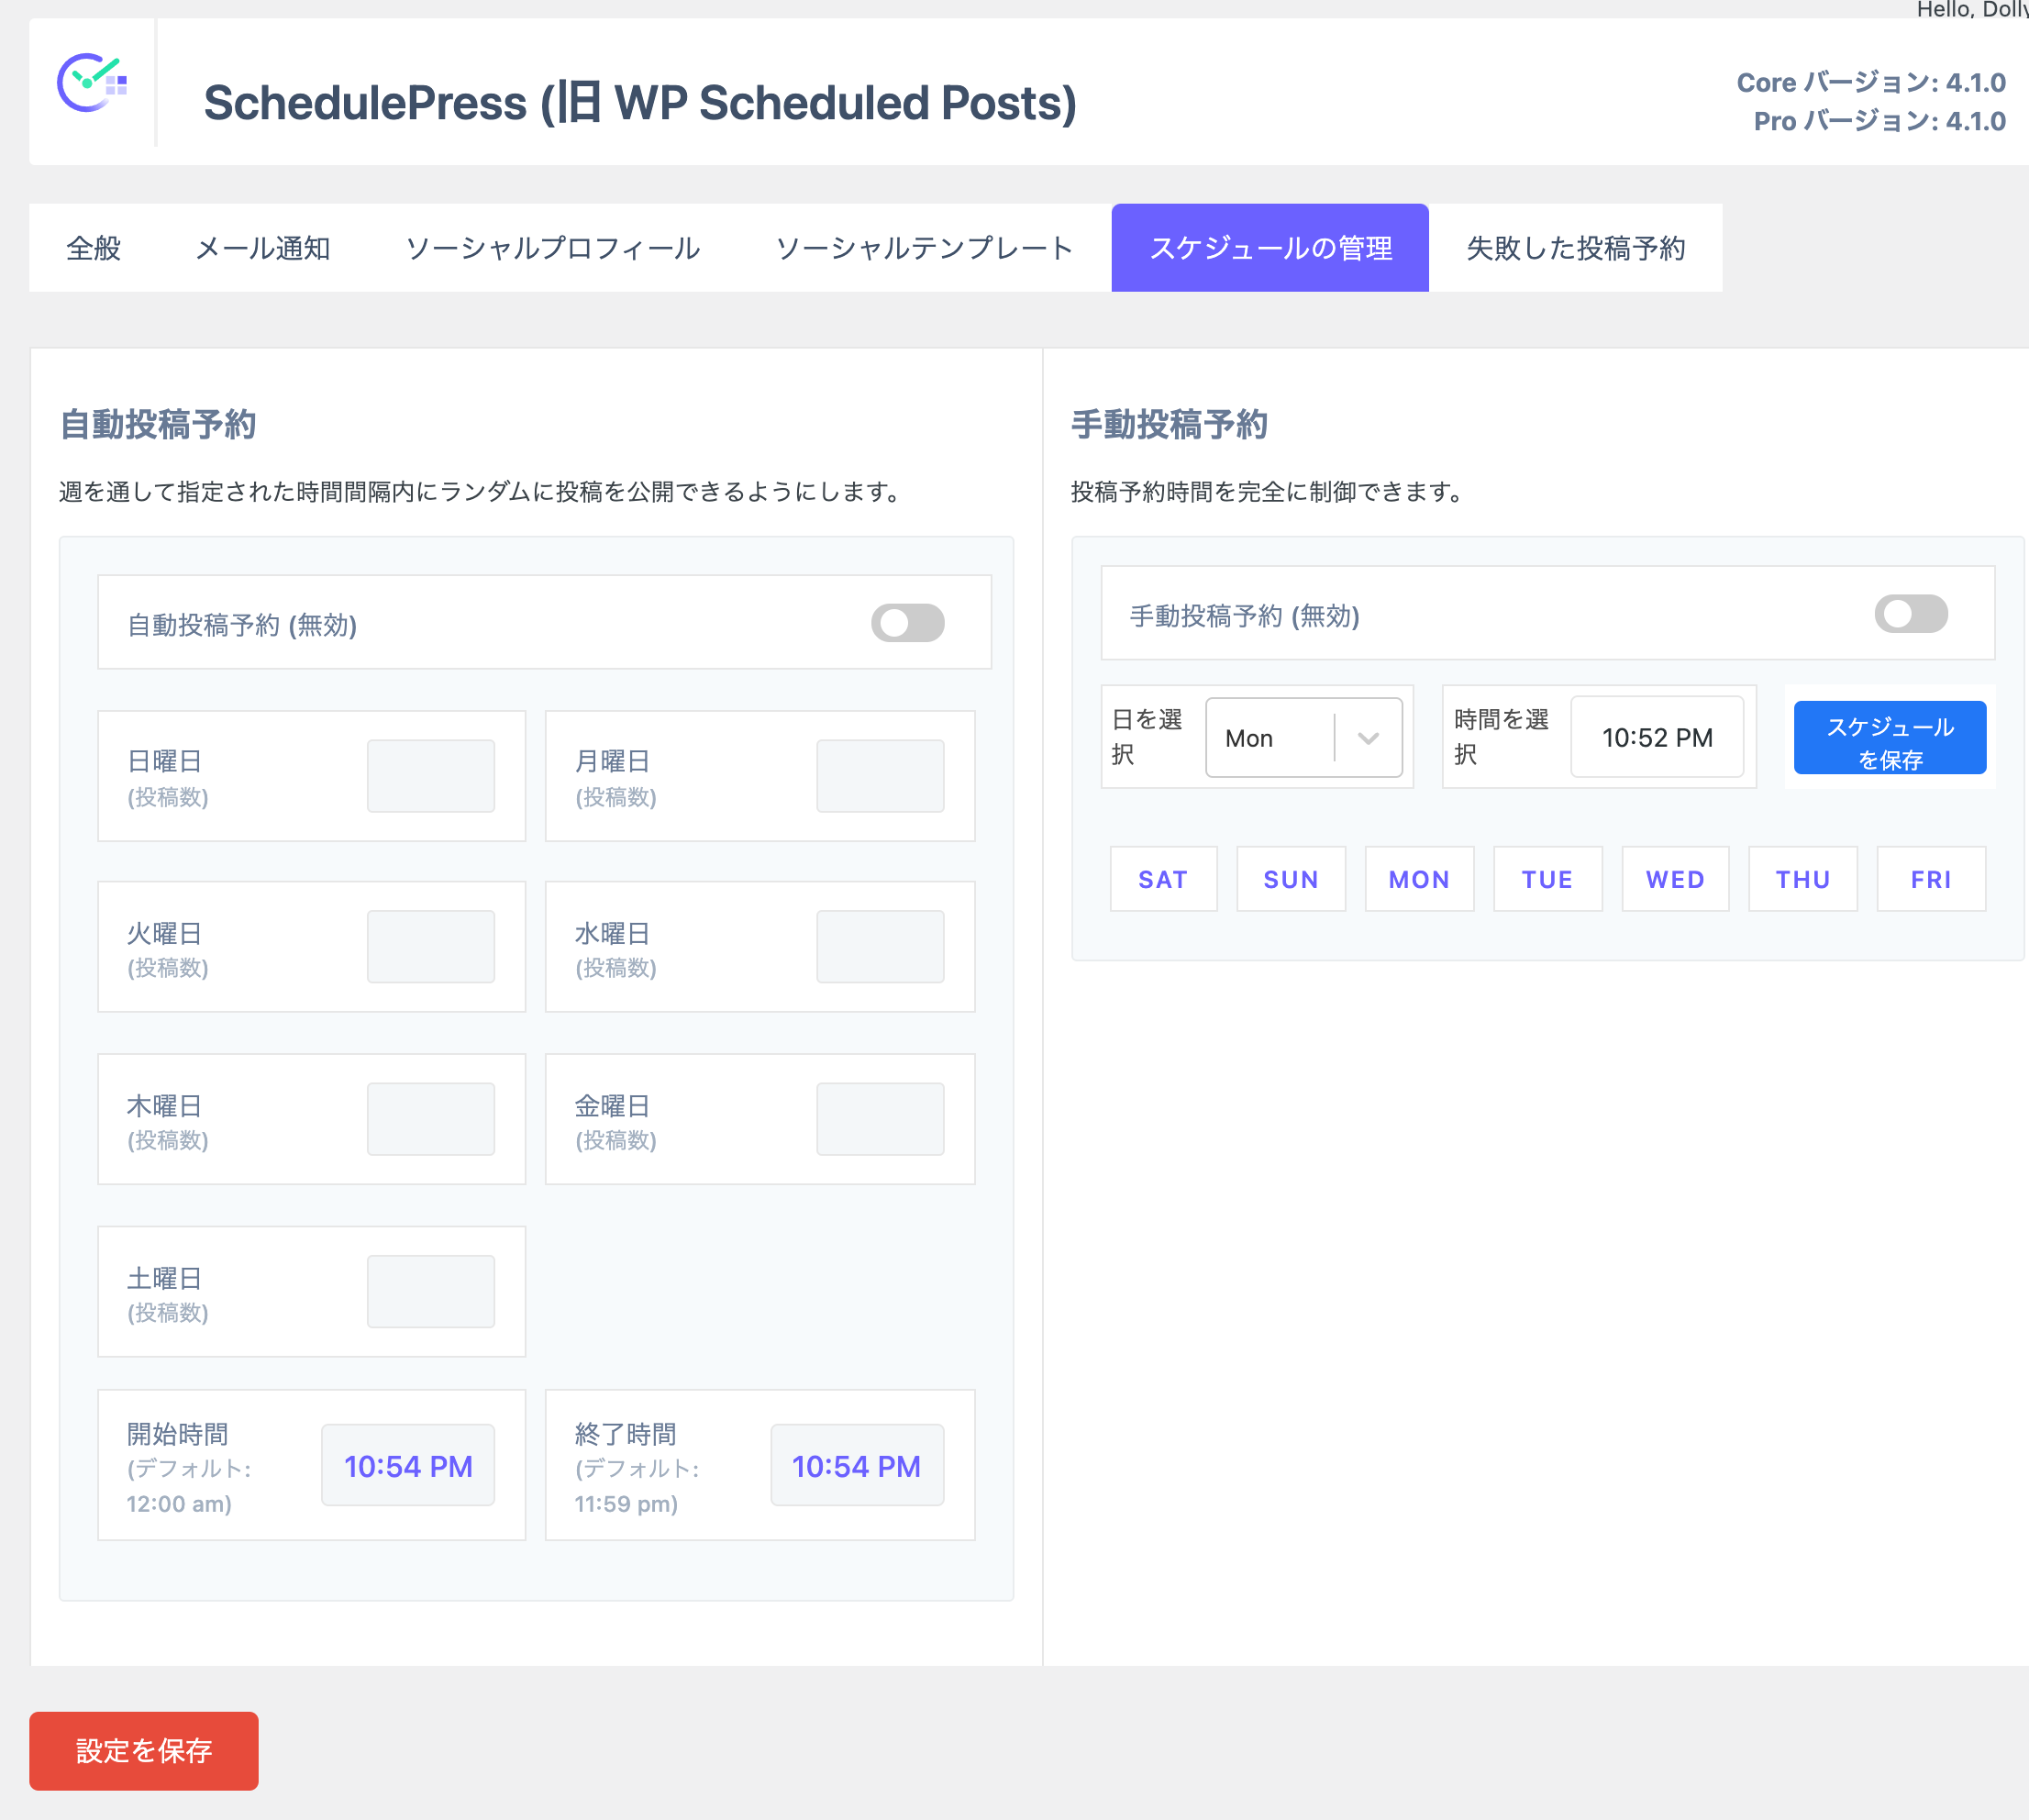2029x1820 pixels.
Task: Click the 投稿予約時間を完全に制御できます description
Action: point(1267,492)
